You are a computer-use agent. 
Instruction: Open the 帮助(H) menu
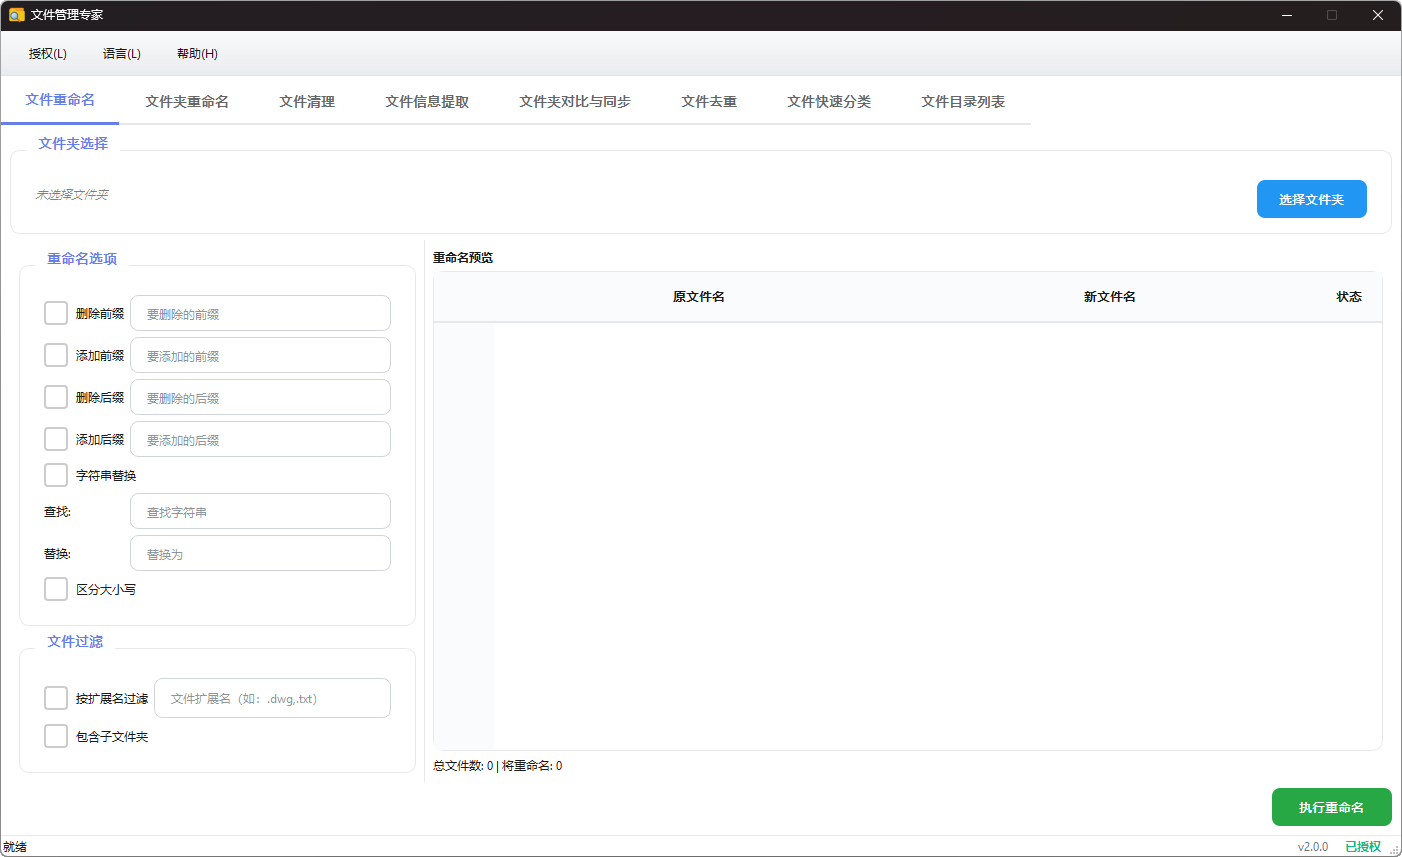click(196, 53)
